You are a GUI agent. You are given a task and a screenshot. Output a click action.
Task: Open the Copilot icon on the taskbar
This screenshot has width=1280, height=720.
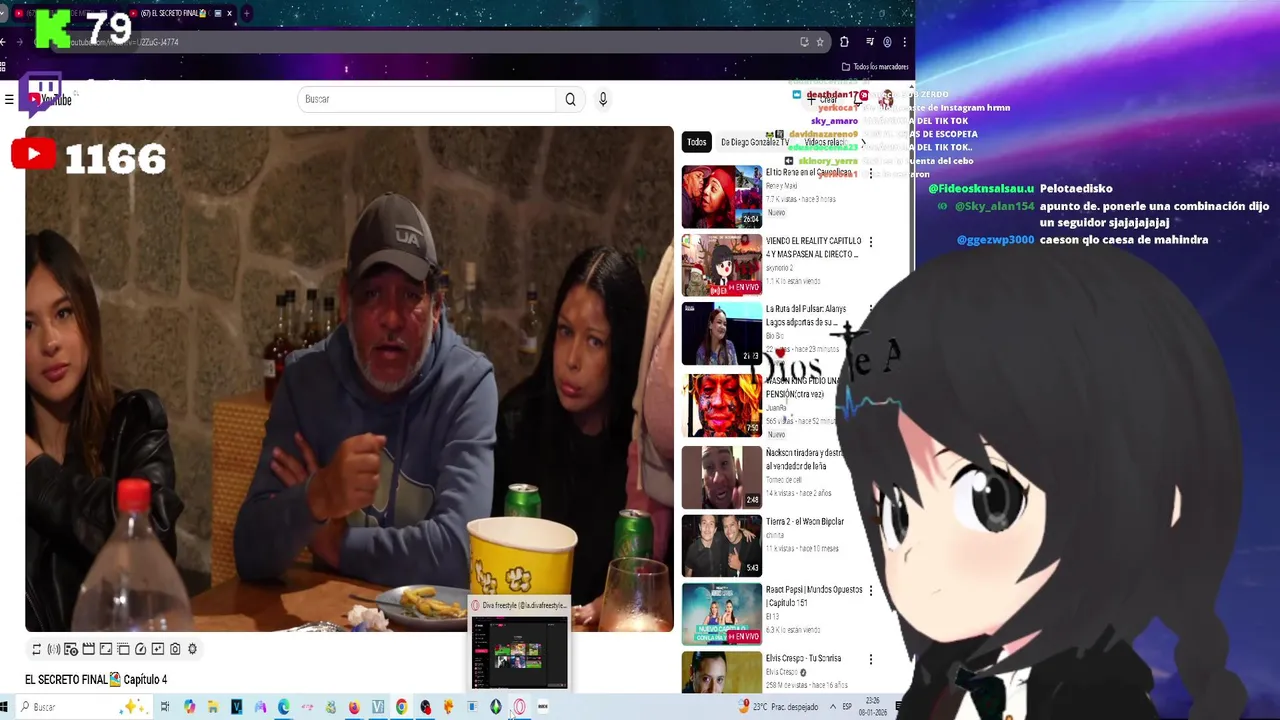tap(189, 707)
